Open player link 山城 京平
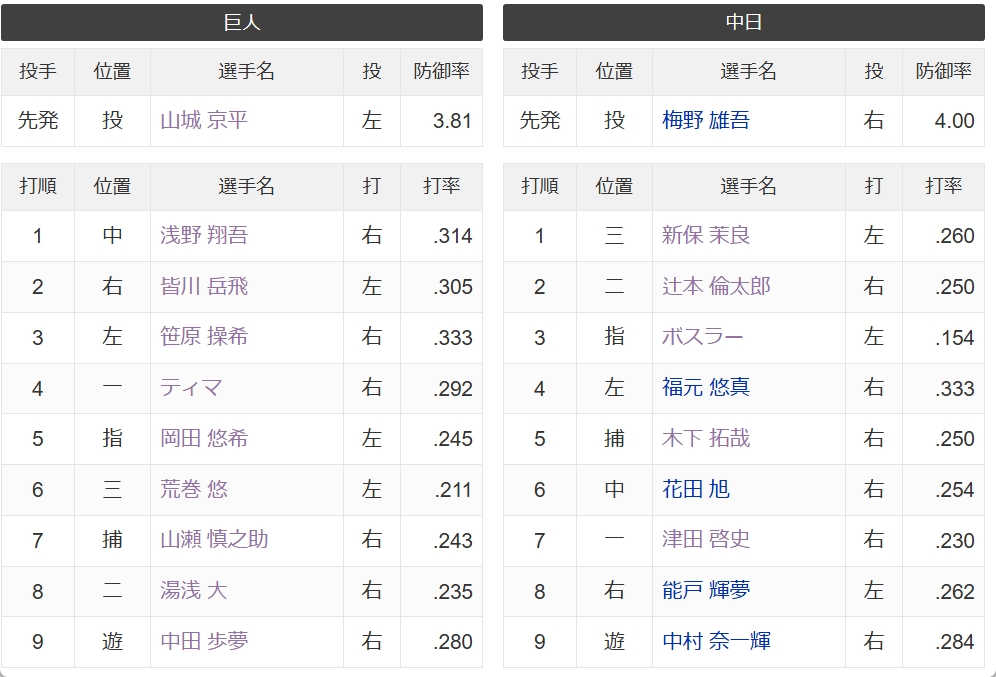996x677 pixels. (x=204, y=120)
